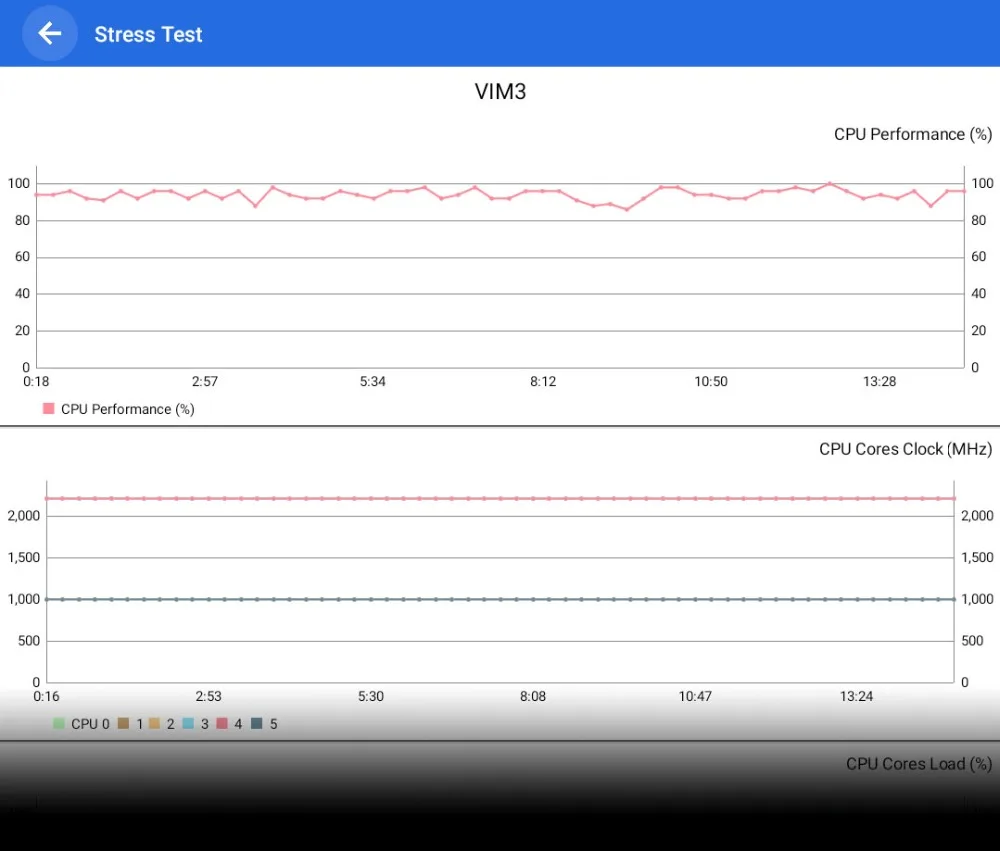Click the "2:57" time label
The image size is (1000, 851).
[205, 381]
